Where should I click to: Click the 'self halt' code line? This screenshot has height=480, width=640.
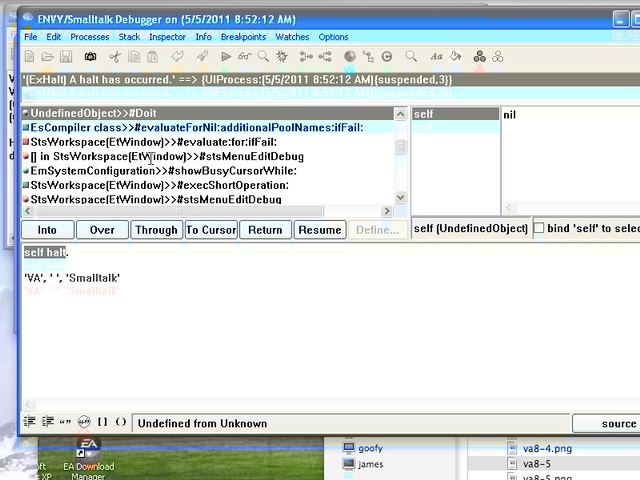46,253
